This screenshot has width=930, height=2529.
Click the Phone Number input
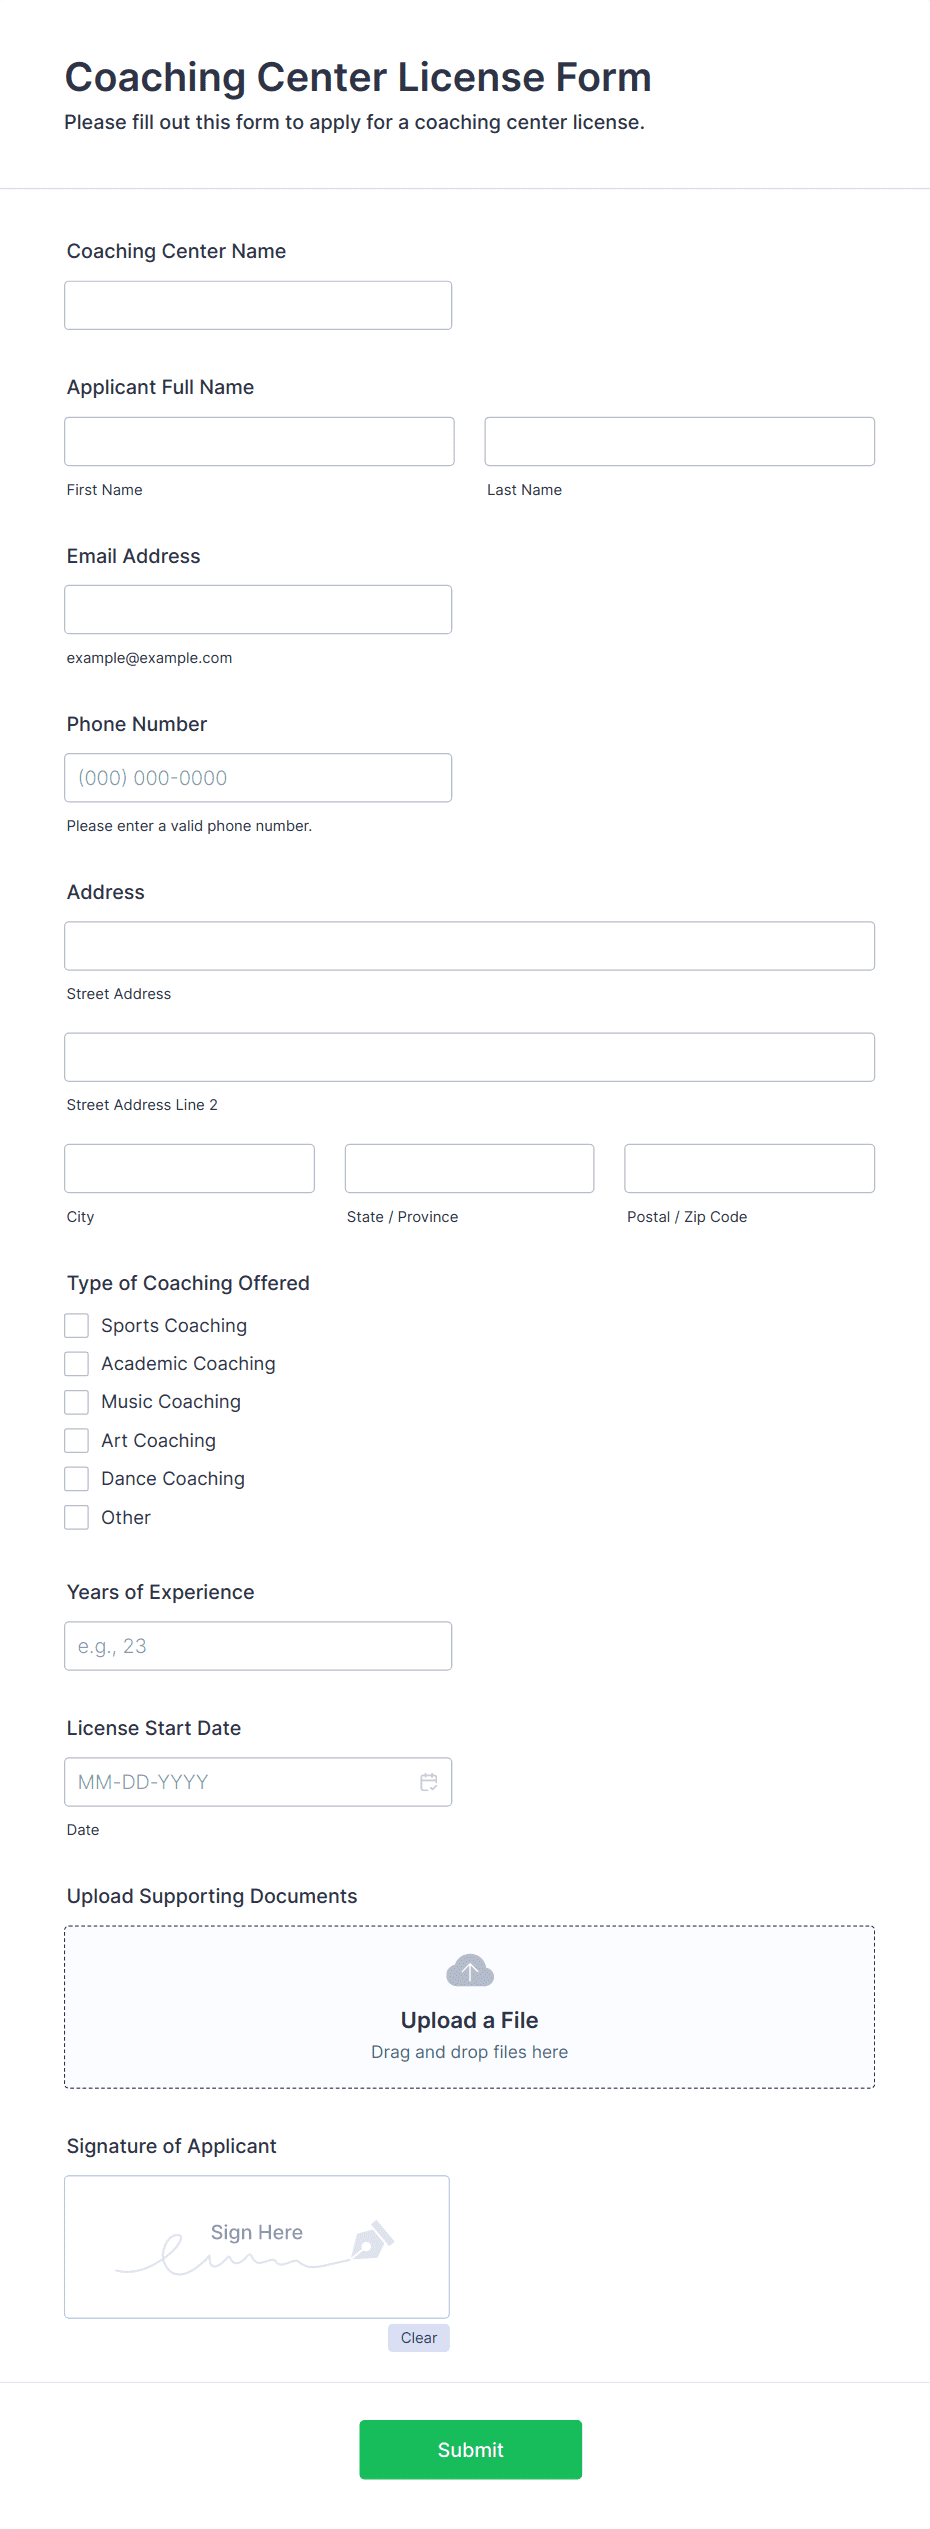click(x=258, y=777)
